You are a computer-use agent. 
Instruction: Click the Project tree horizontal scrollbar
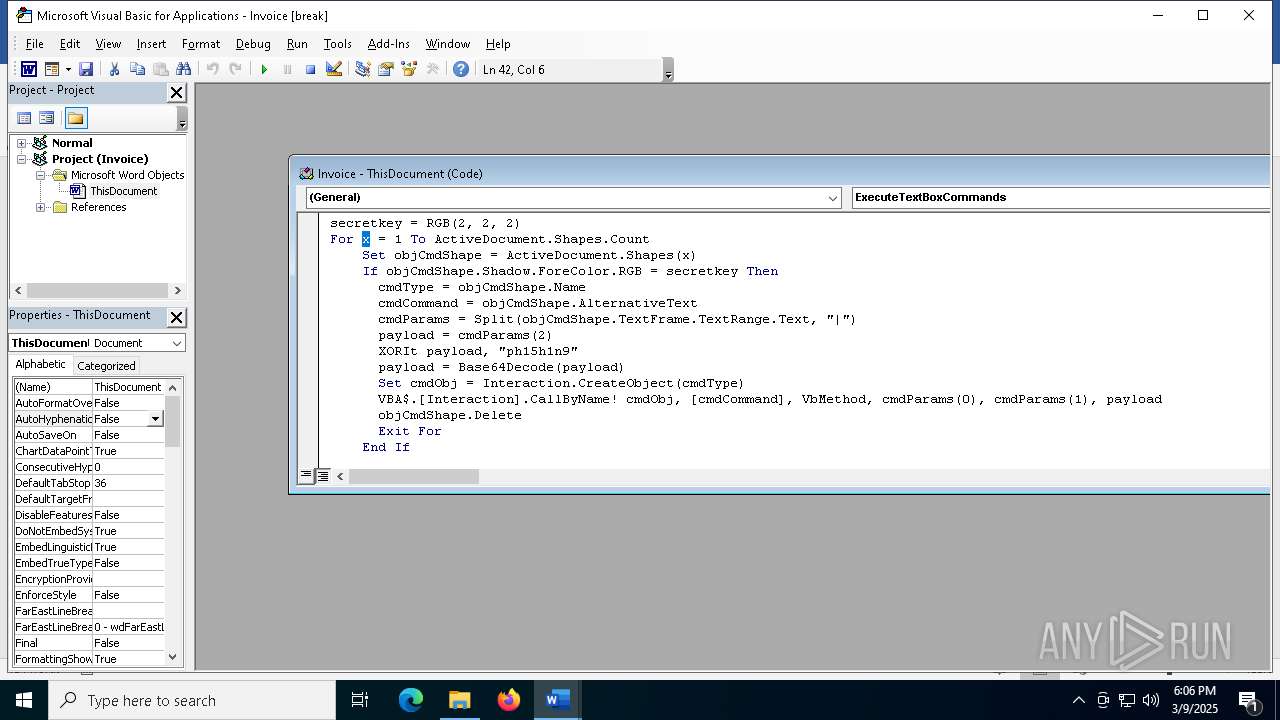pyautogui.click(x=97, y=291)
